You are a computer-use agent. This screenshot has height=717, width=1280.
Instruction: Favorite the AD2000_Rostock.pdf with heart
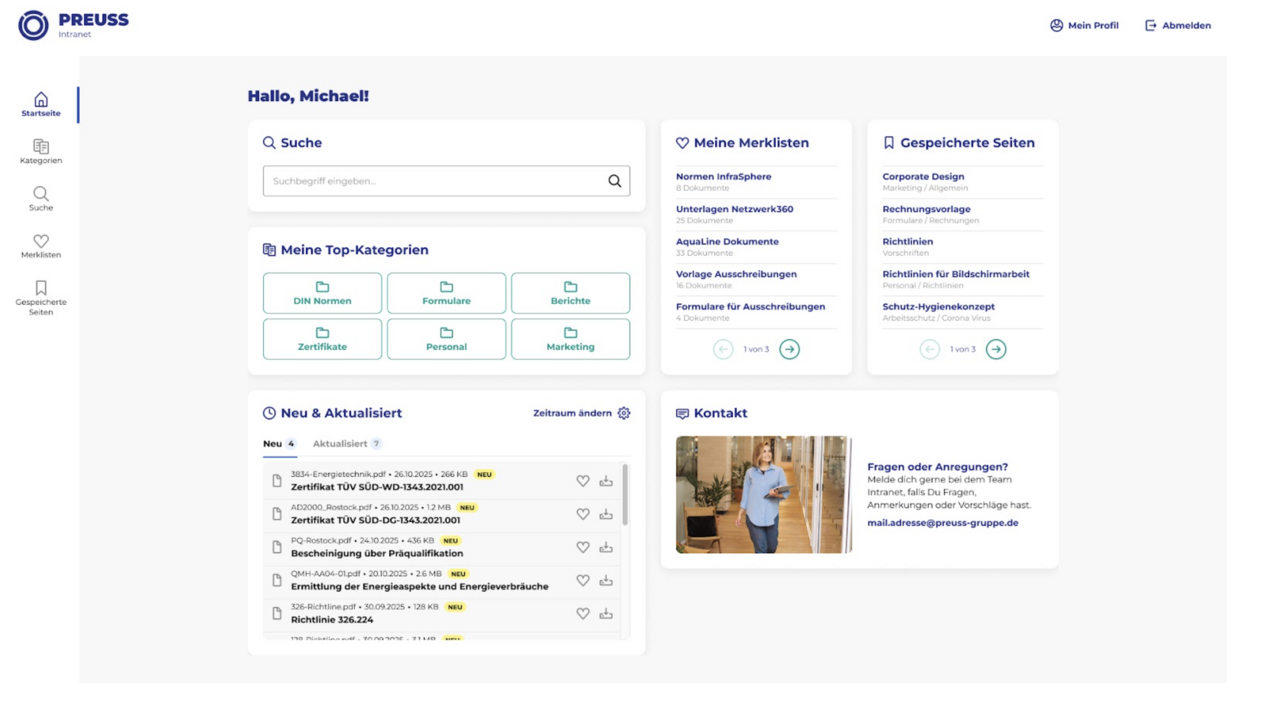pyautogui.click(x=583, y=514)
